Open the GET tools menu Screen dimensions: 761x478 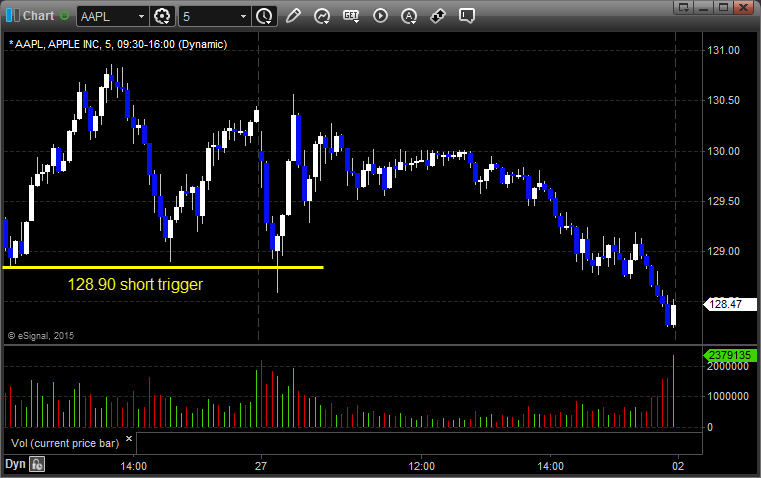click(x=351, y=16)
